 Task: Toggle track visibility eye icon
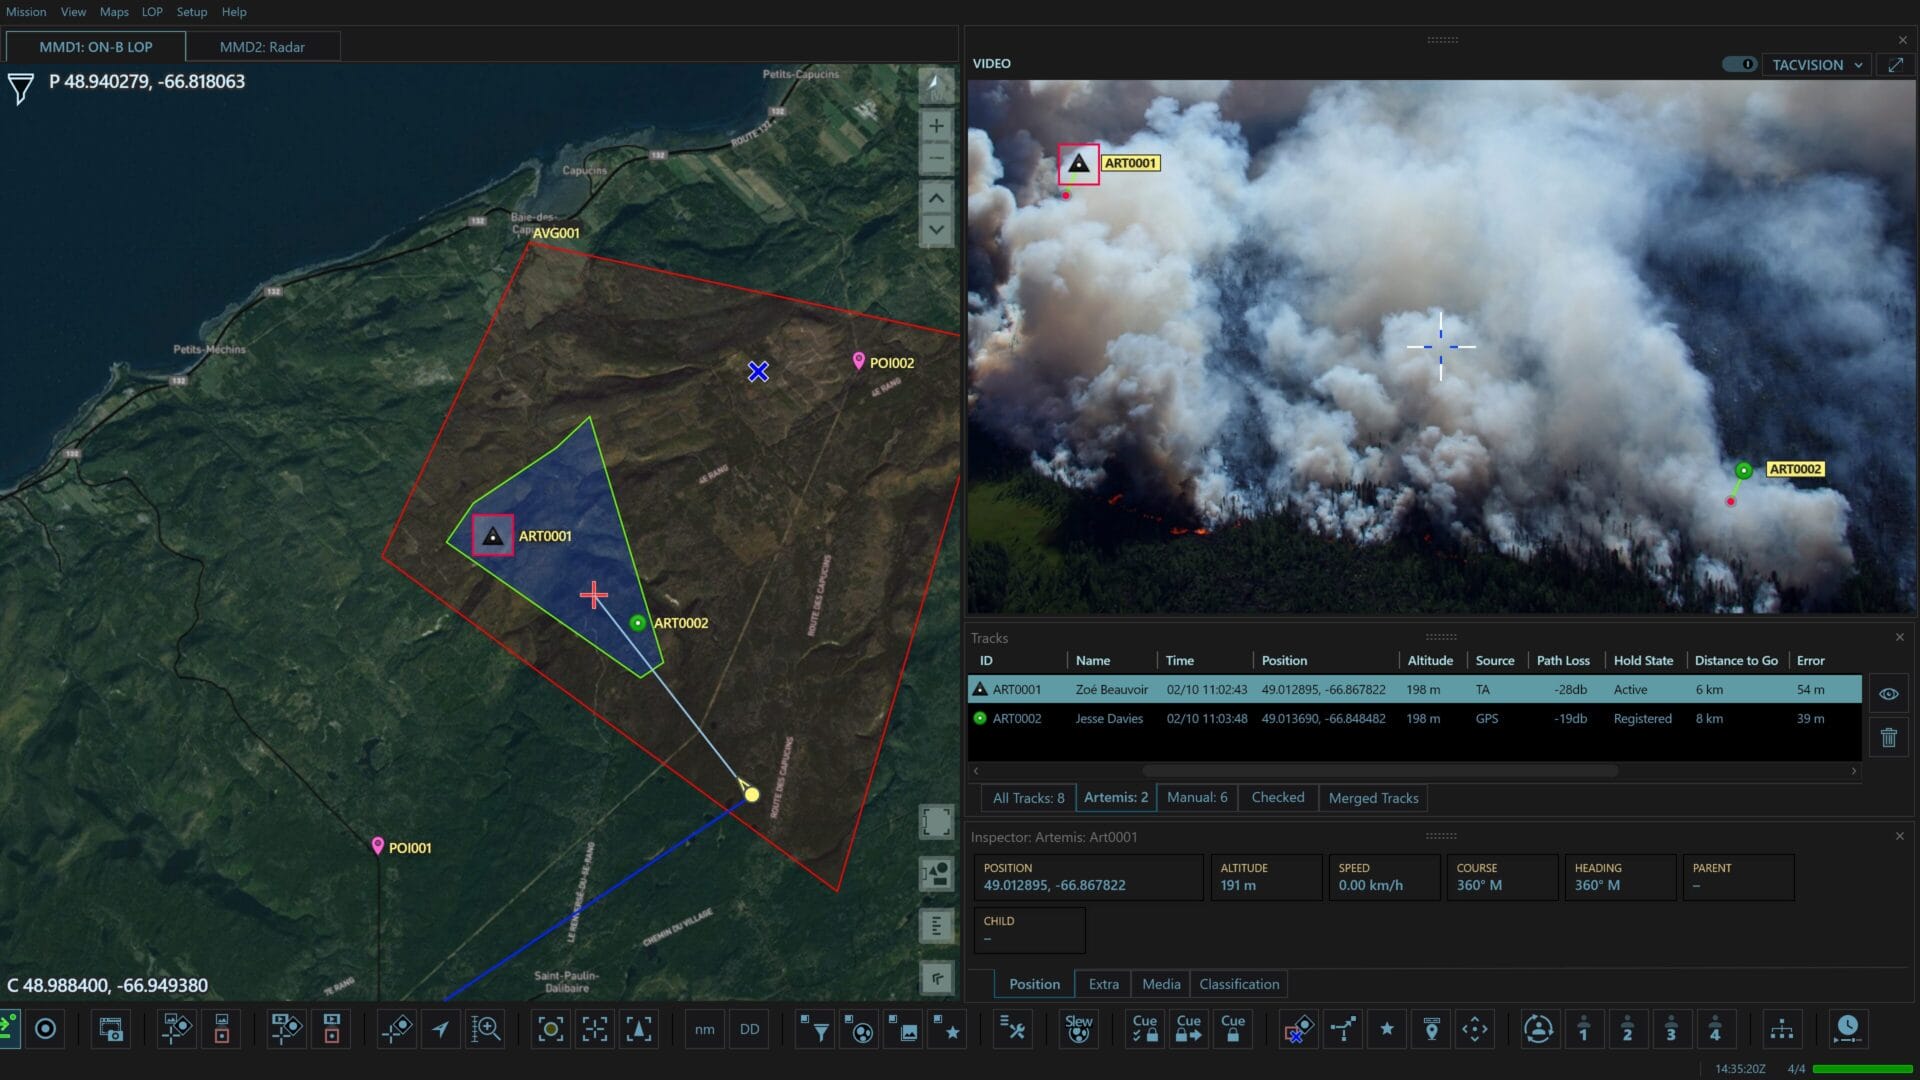point(1888,694)
